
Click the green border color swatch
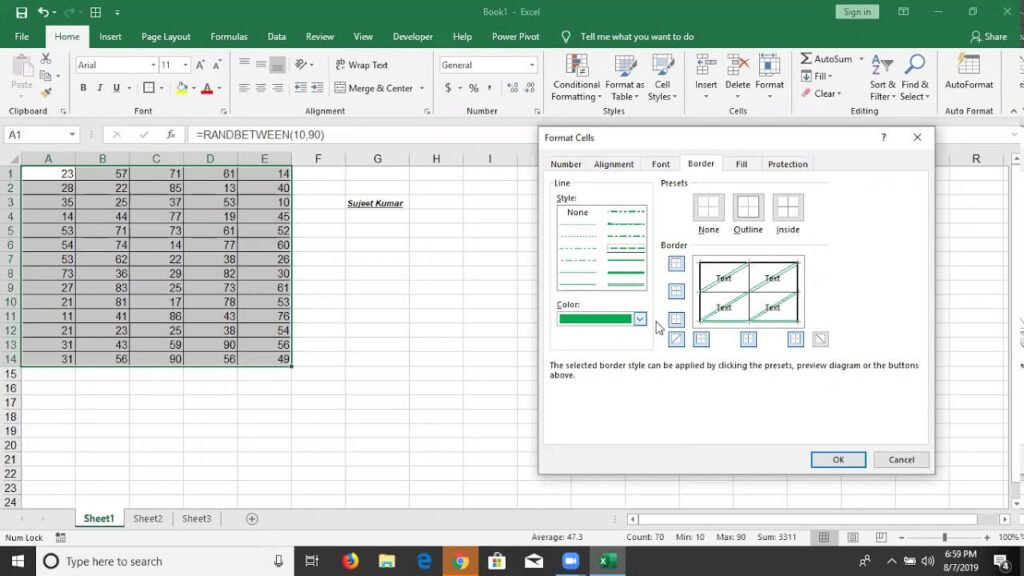point(595,319)
